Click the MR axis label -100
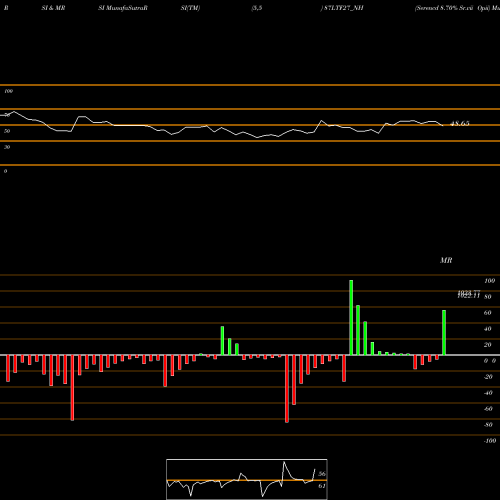 click(490, 441)
